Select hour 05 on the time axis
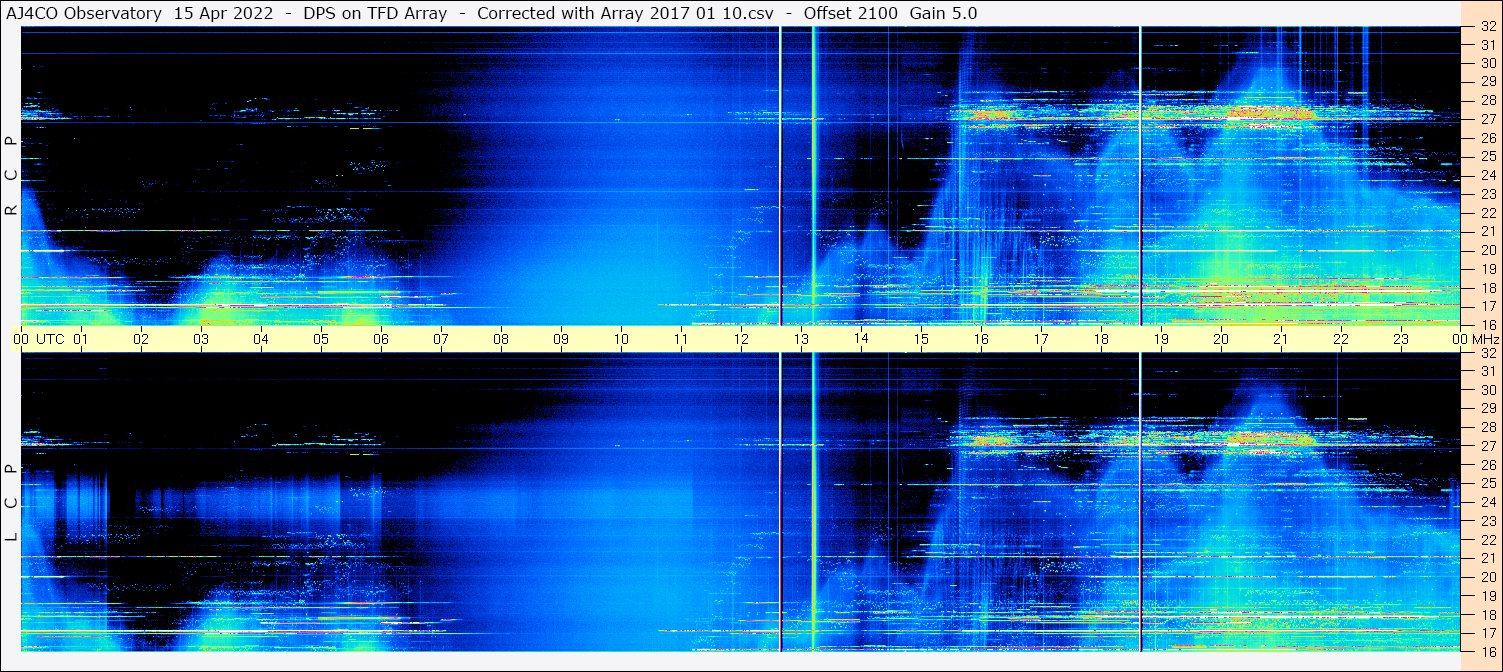1503x672 pixels. (x=321, y=339)
